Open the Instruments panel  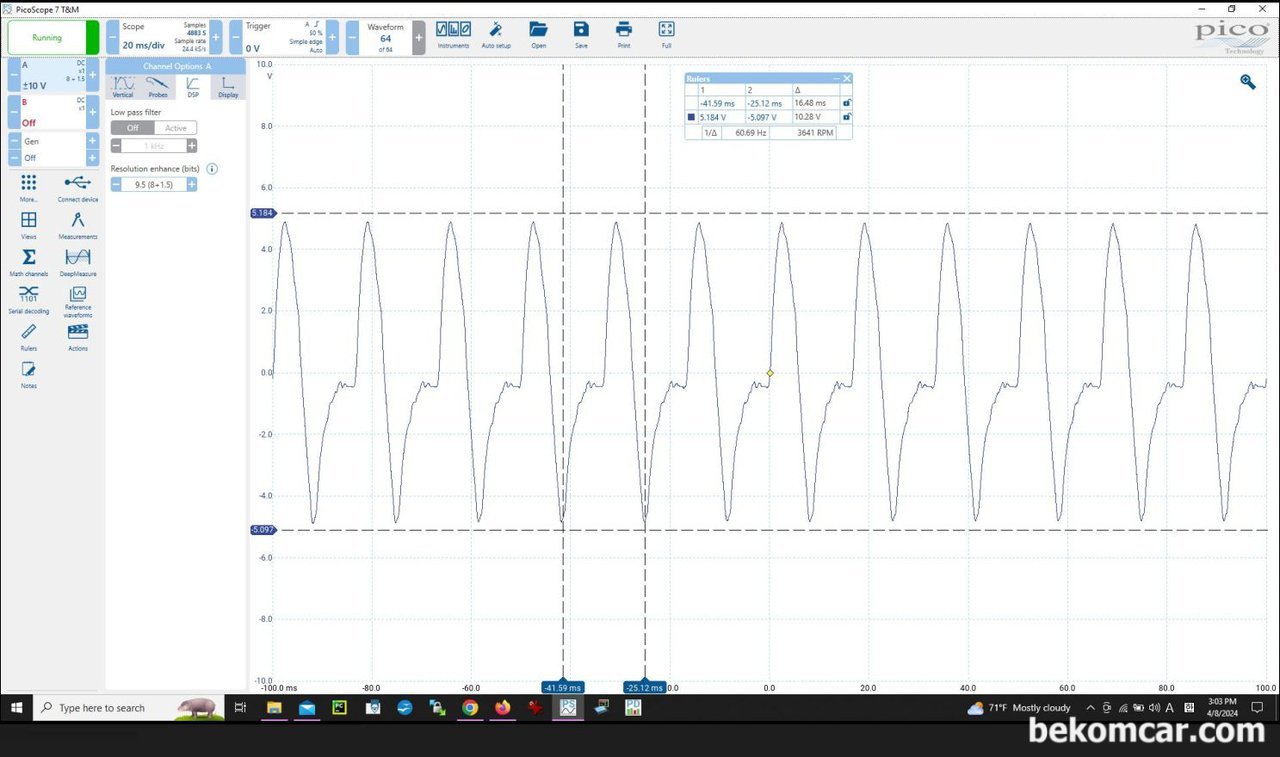453,35
